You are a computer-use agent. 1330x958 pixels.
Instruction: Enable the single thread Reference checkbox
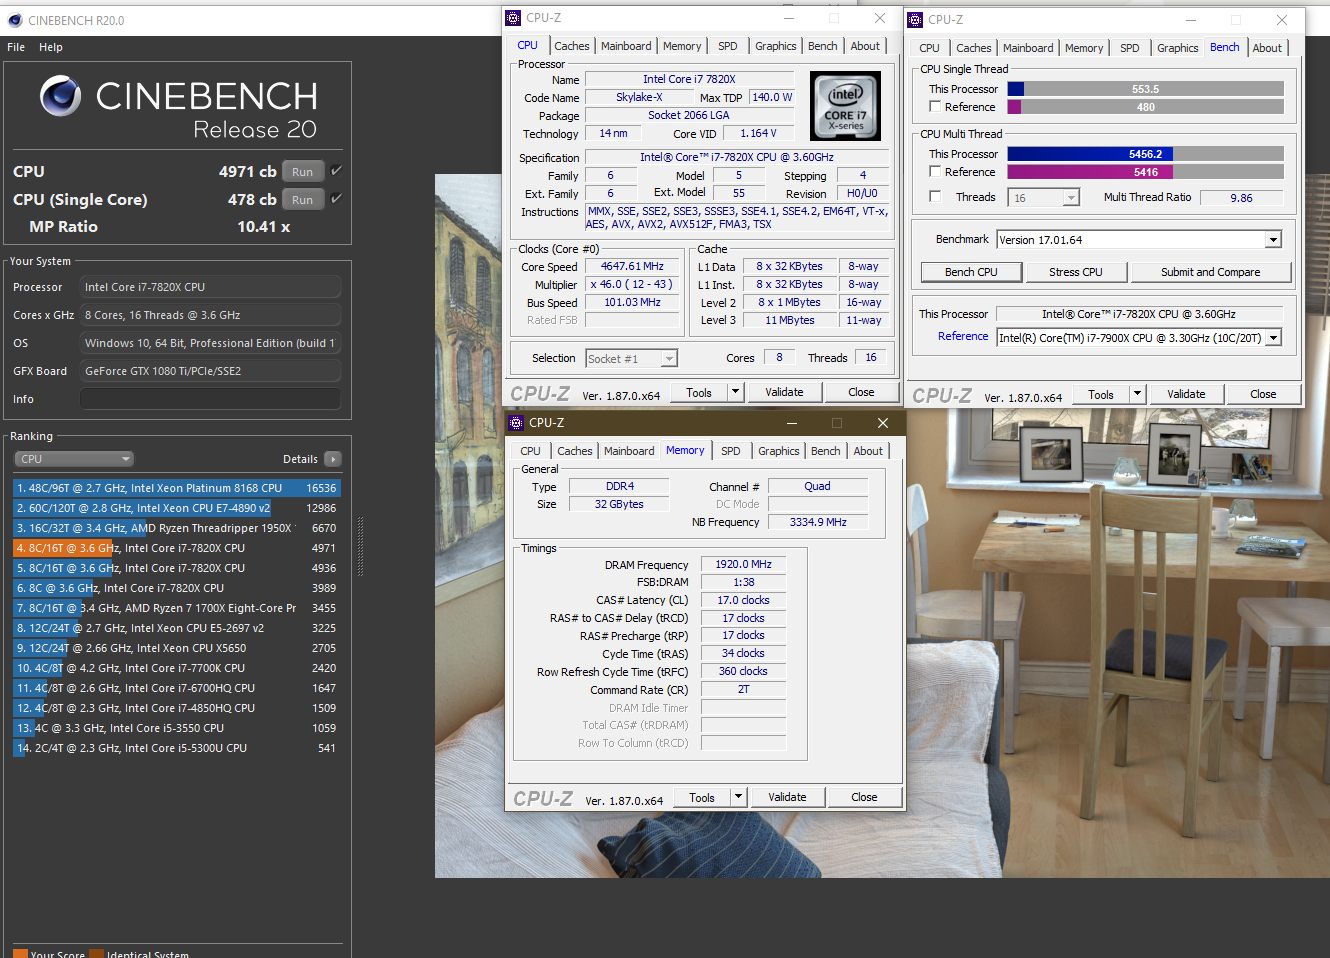click(935, 107)
